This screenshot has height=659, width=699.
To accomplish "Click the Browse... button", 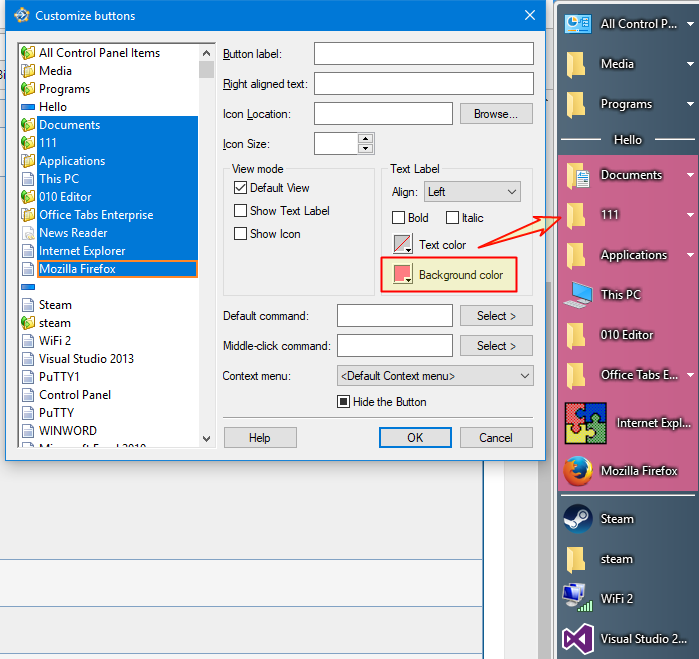I will 496,114.
